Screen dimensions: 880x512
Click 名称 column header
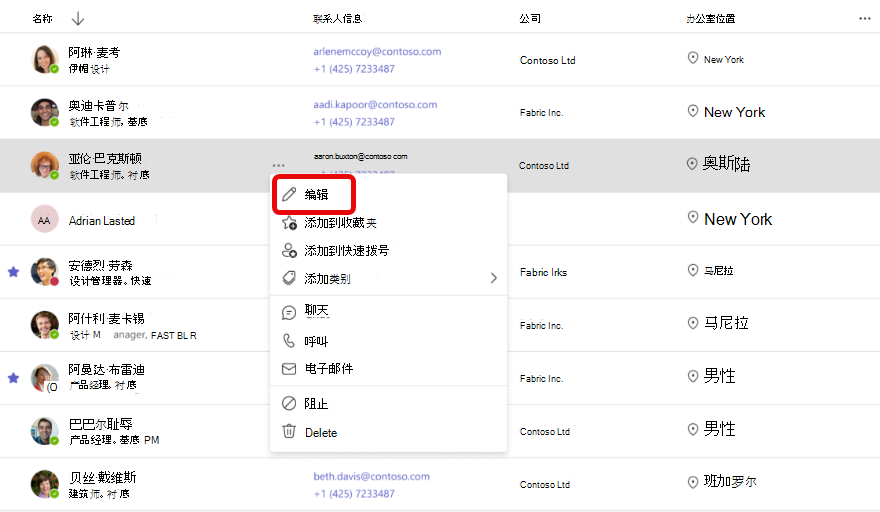42,19
